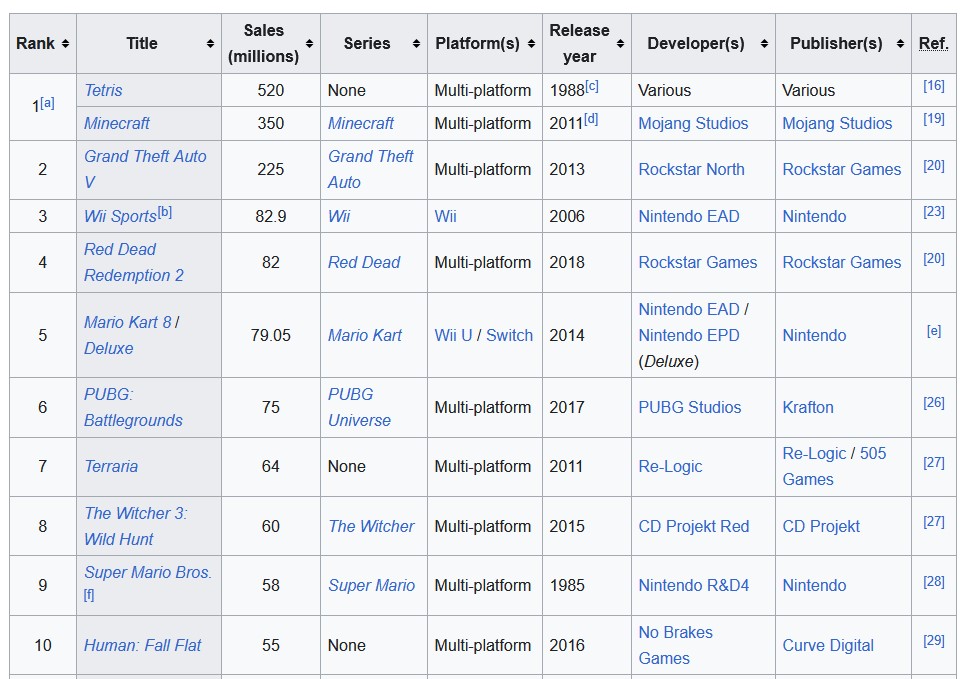The width and height of the screenshot is (962, 679).
Task: Open reference [19] for Minecraft
Action: [x=934, y=119]
